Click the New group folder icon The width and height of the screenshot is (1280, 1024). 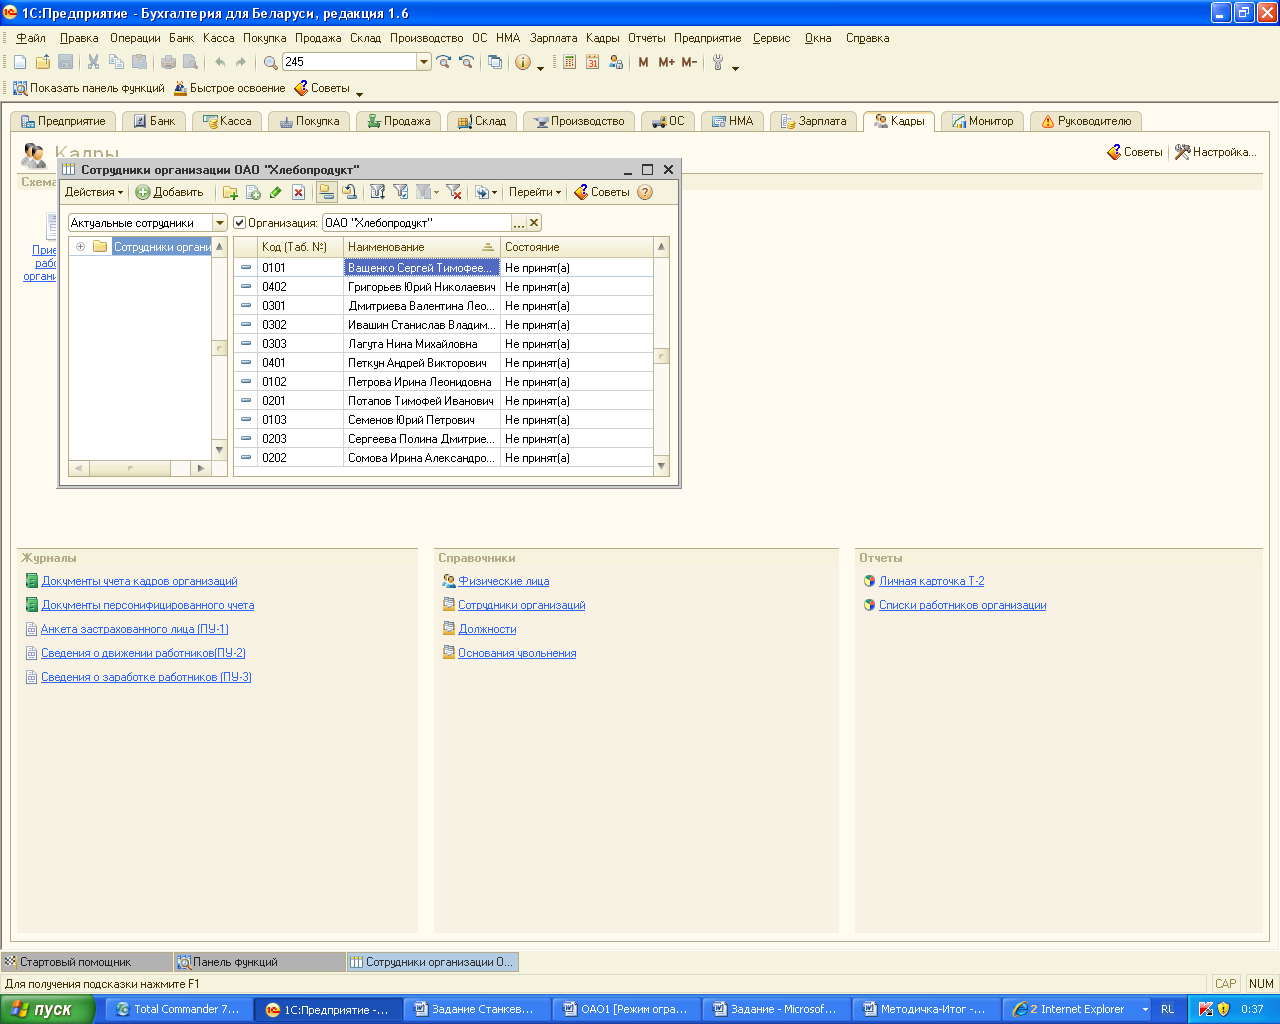click(x=230, y=192)
